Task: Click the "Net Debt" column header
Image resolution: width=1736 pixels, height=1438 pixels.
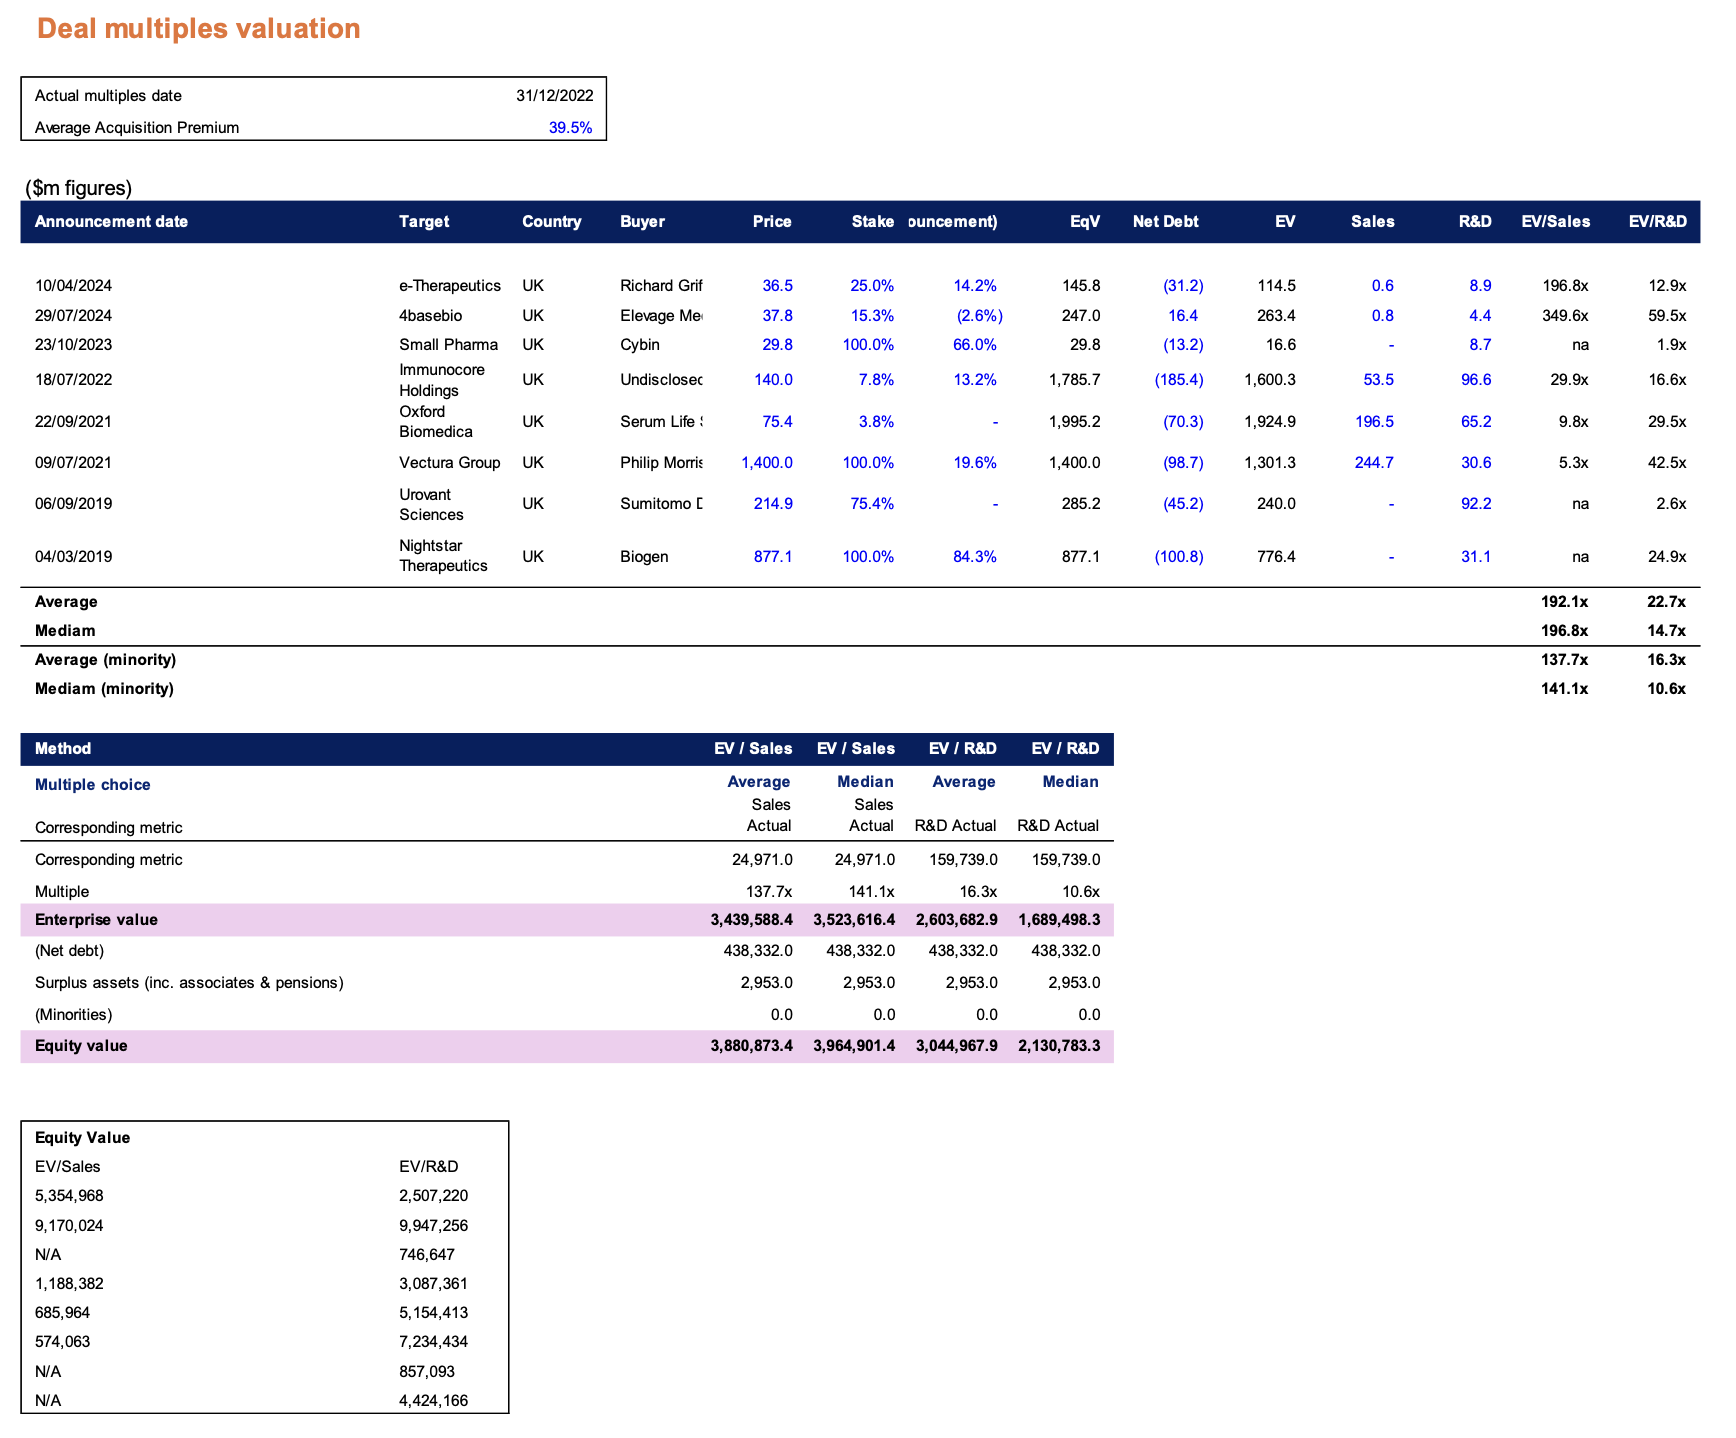Action: [1165, 222]
